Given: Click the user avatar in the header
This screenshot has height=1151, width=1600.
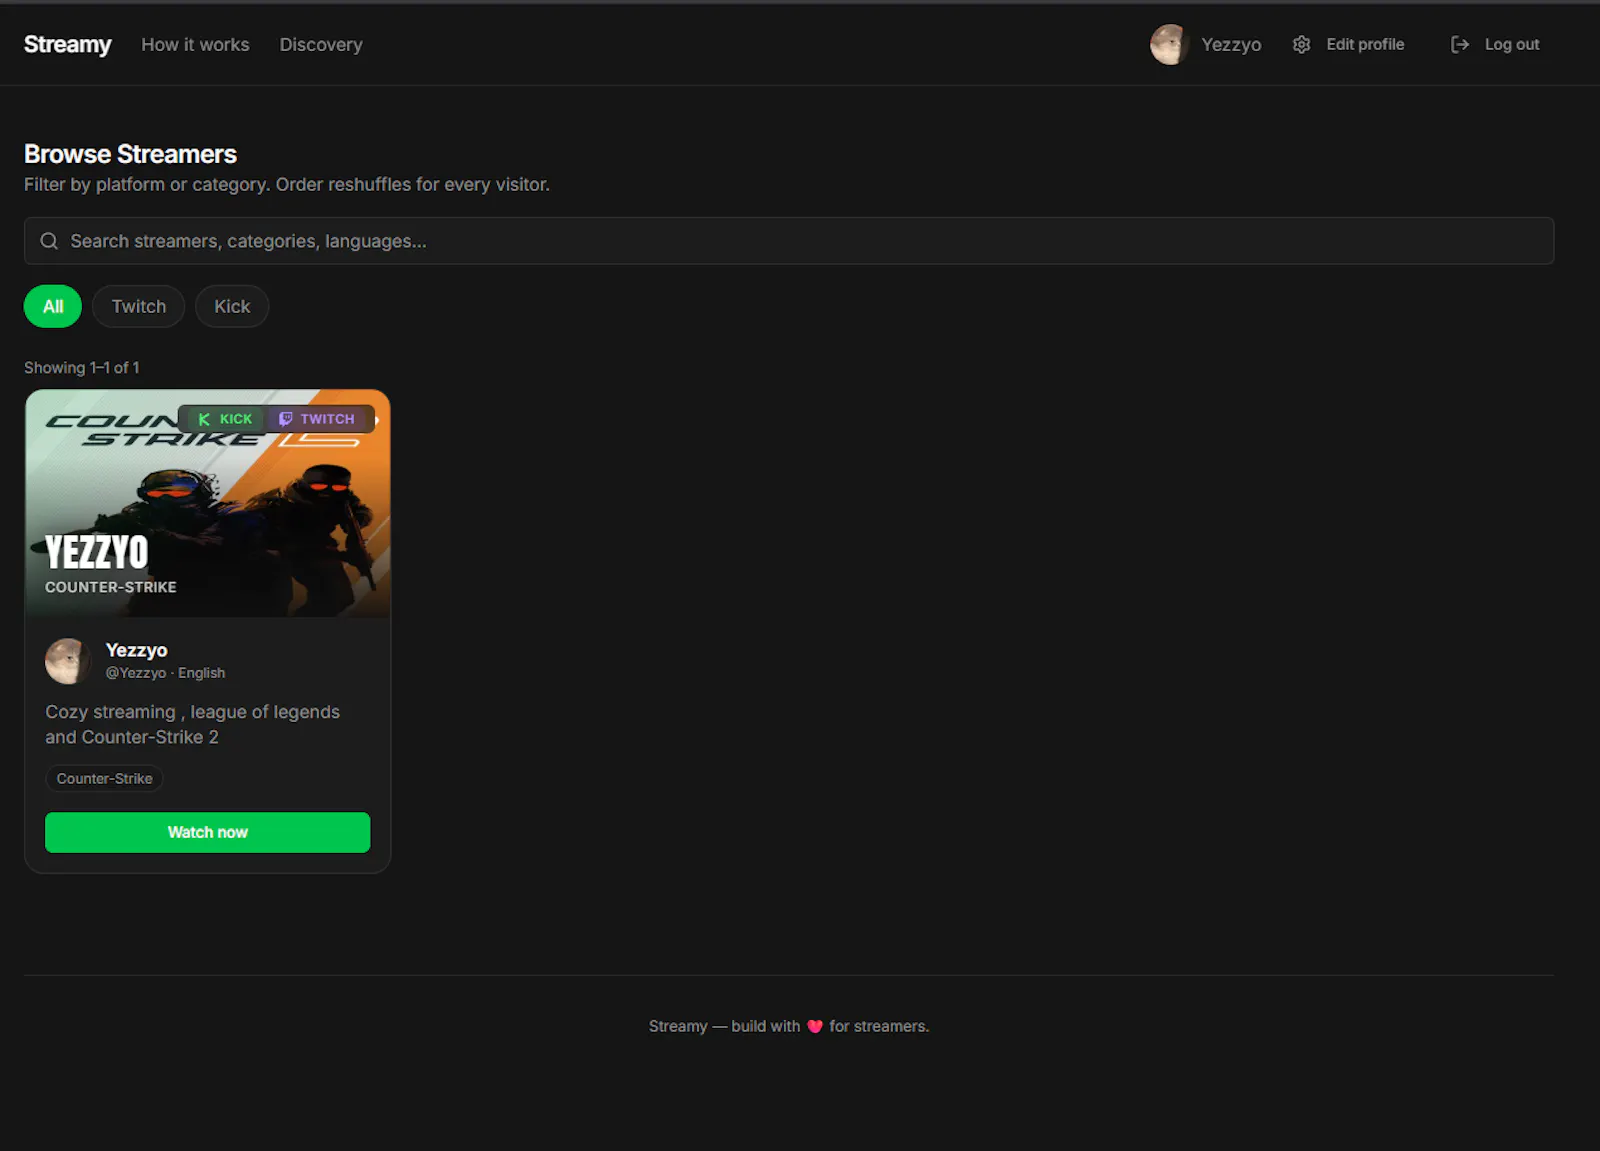Looking at the screenshot, I should click(x=1168, y=44).
